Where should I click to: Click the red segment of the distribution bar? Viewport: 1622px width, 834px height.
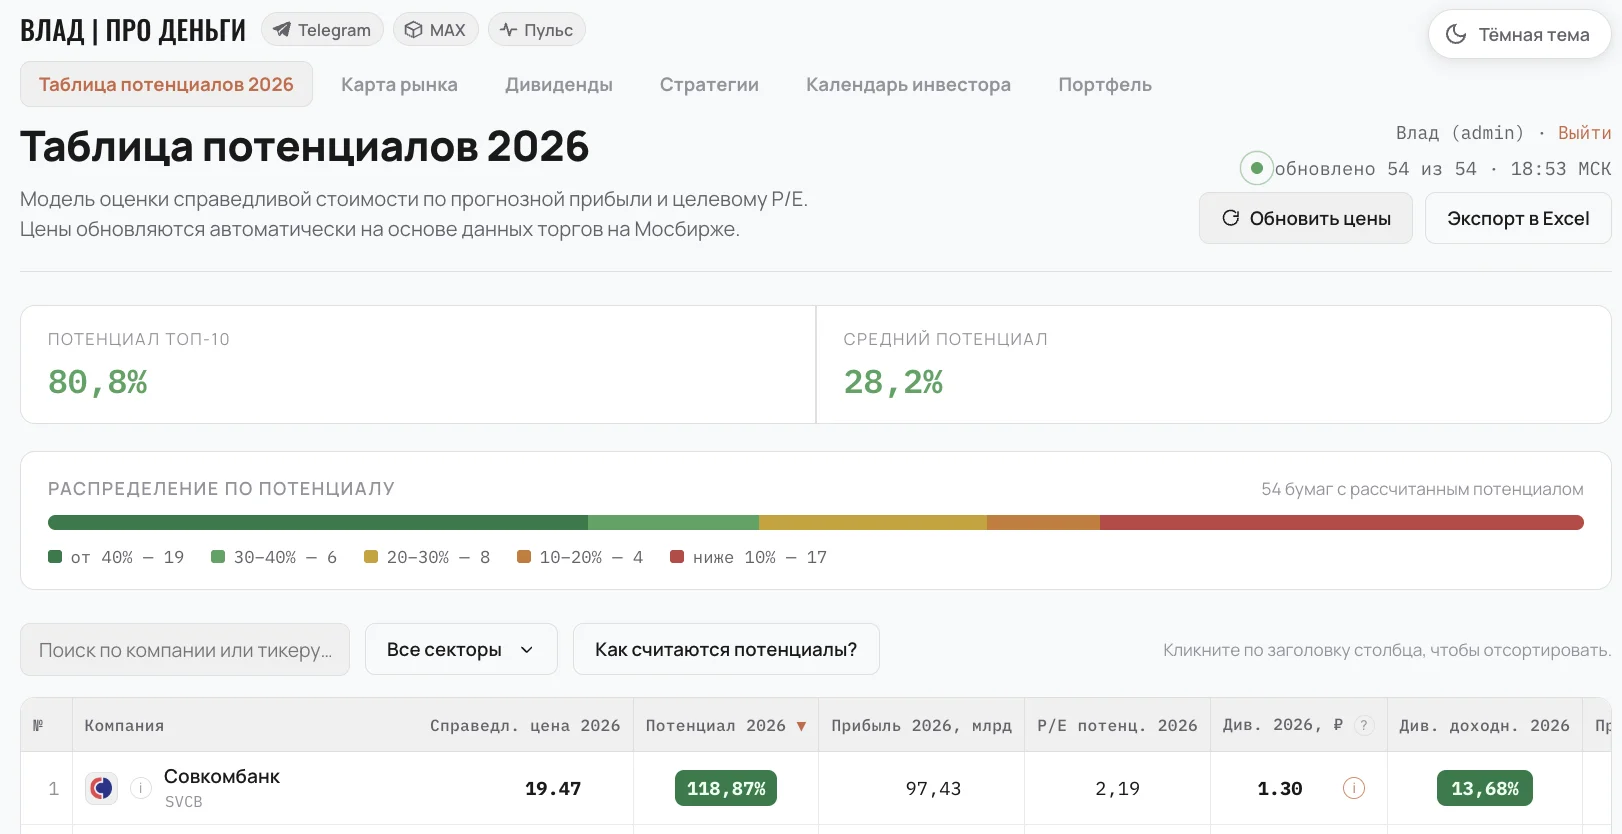click(1342, 522)
